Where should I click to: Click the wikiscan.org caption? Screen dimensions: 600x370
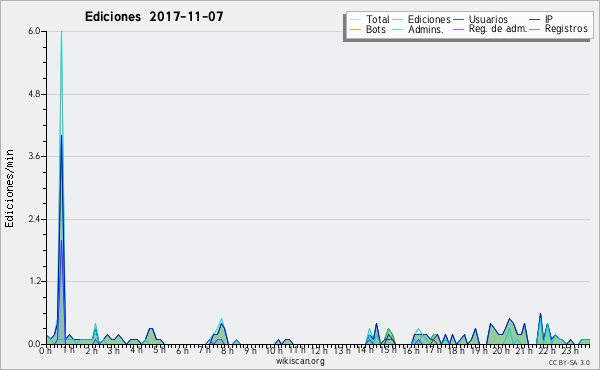pyautogui.click(x=300, y=361)
